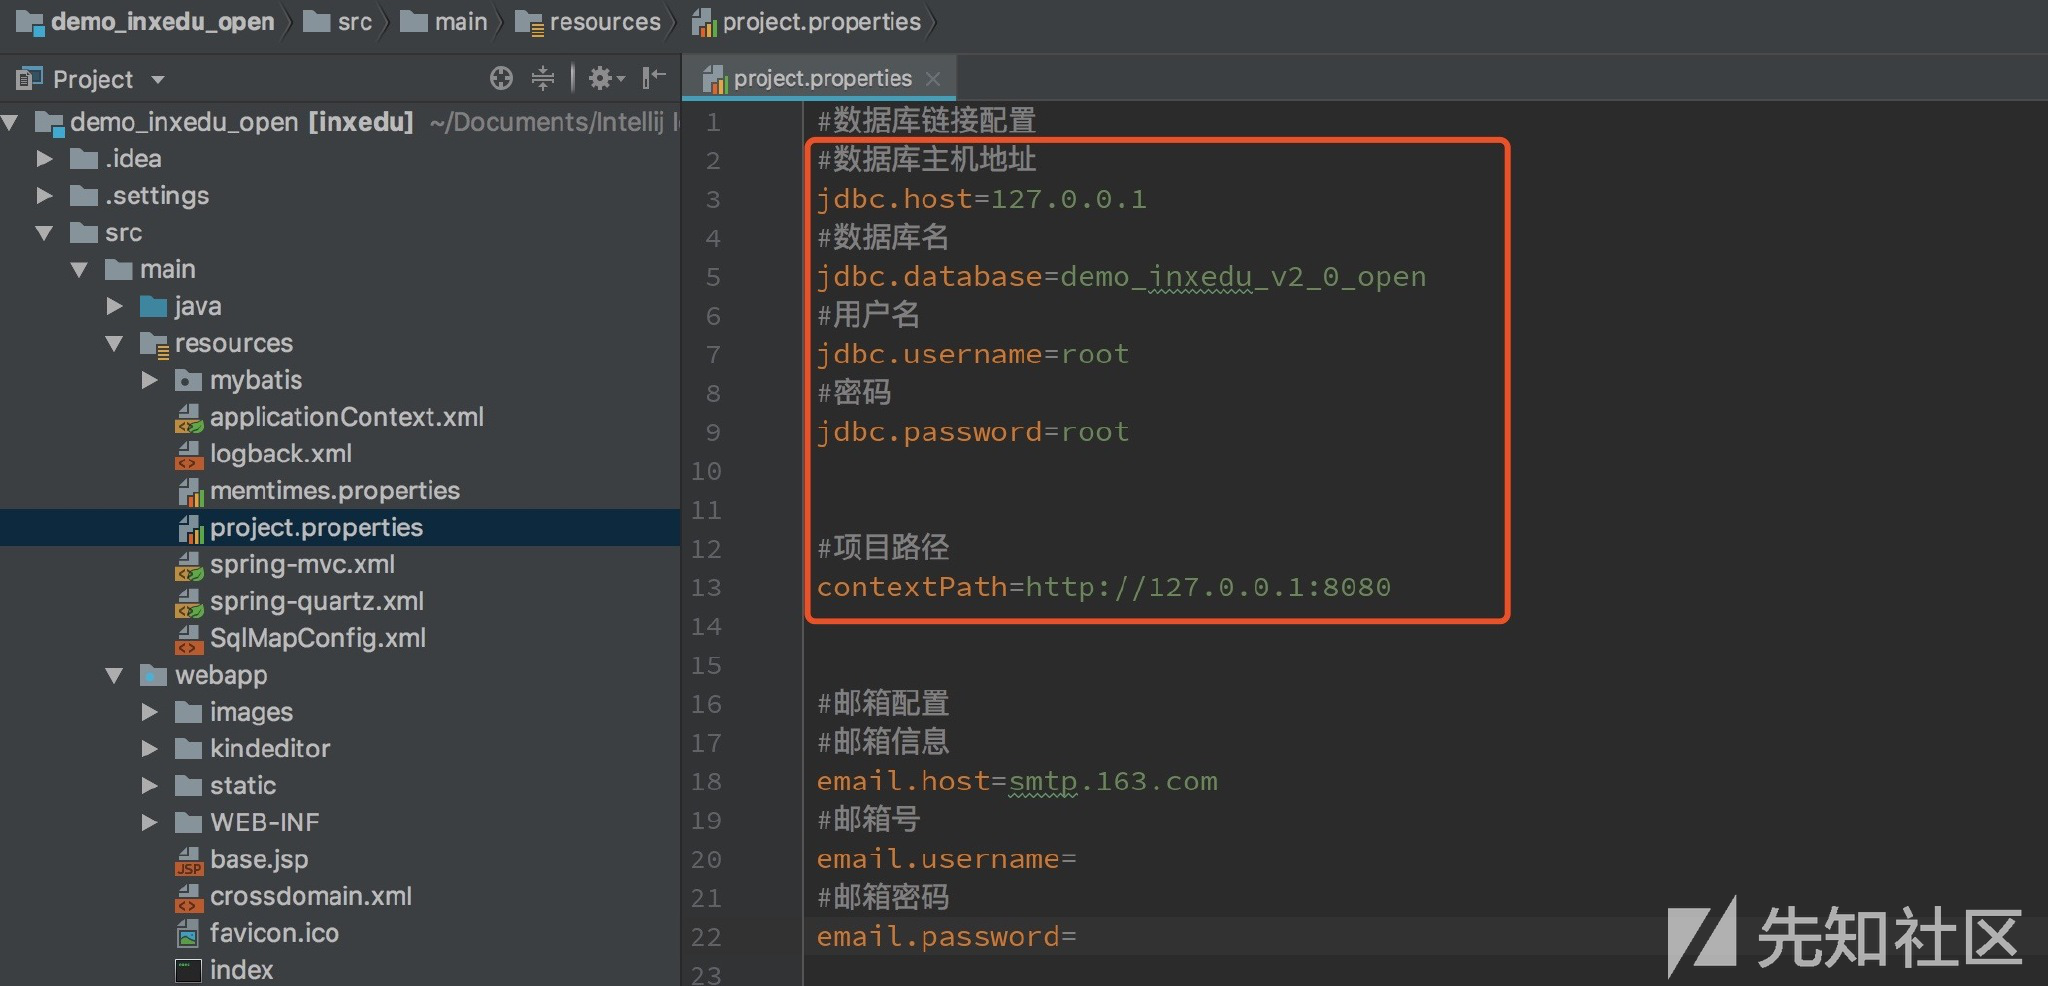
Task: Click the scroll-from-source target icon
Action: click(501, 78)
